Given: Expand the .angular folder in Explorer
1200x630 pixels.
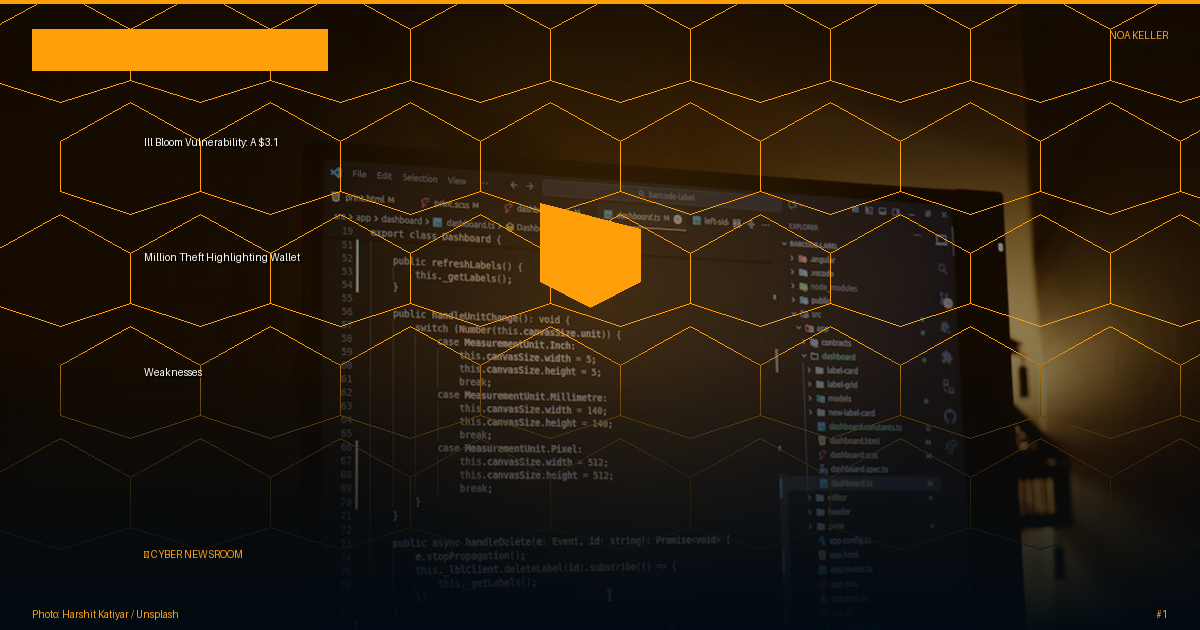Looking at the screenshot, I should click(815, 260).
